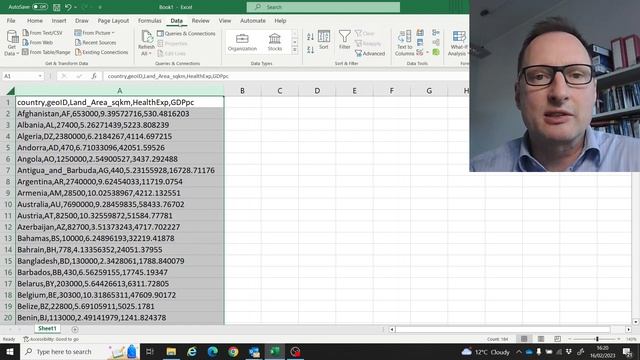
Task: Open What-If Analysis
Action: click(458, 43)
